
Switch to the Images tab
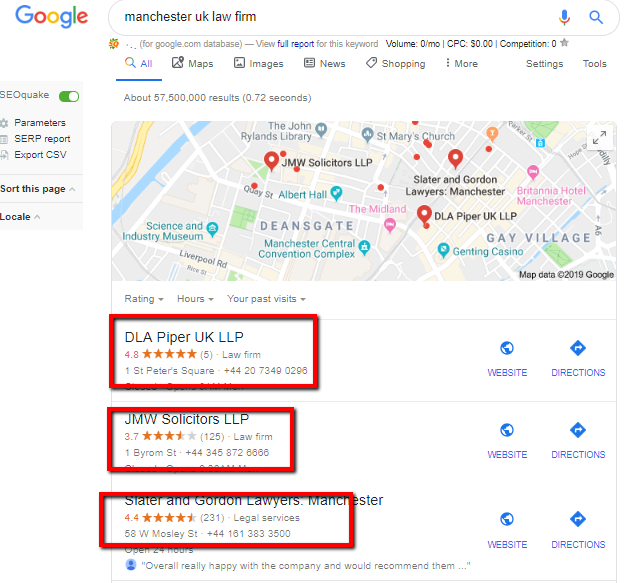pyautogui.click(x=259, y=64)
